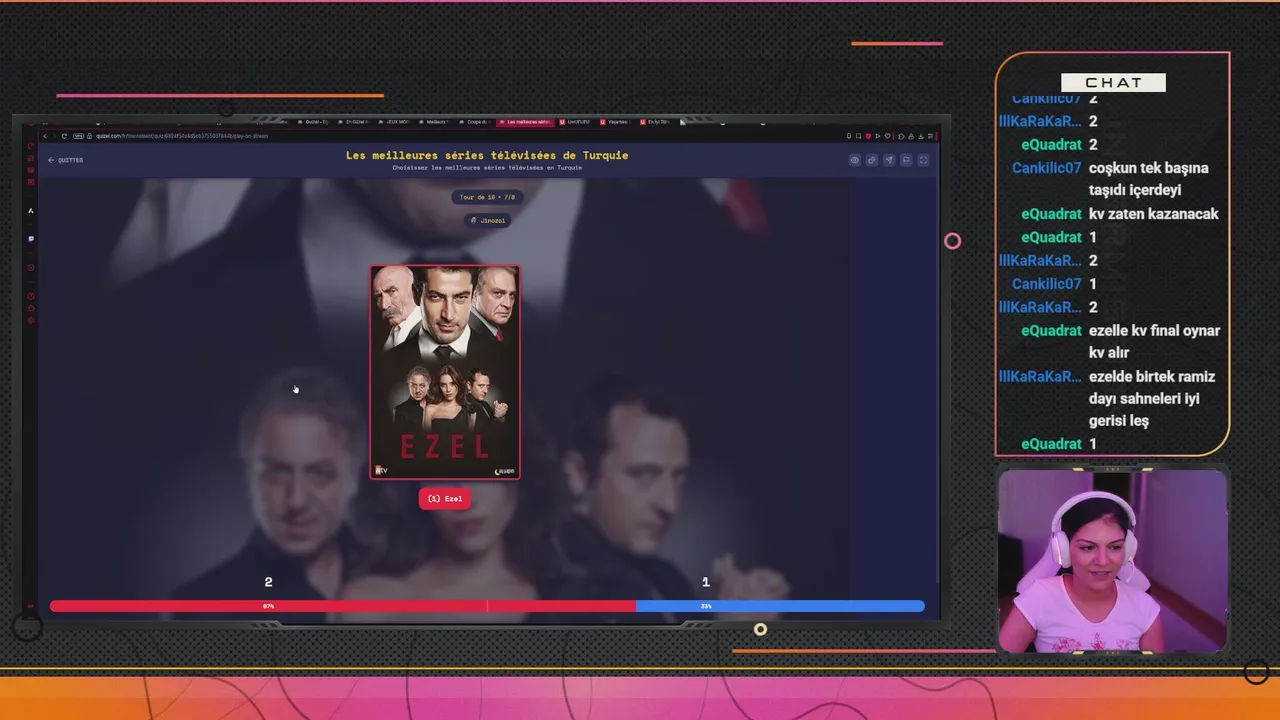This screenshot has width=1280, height=720.
Task: Switch to the 'Coupe d' browser tab
Action: point(474,122)
